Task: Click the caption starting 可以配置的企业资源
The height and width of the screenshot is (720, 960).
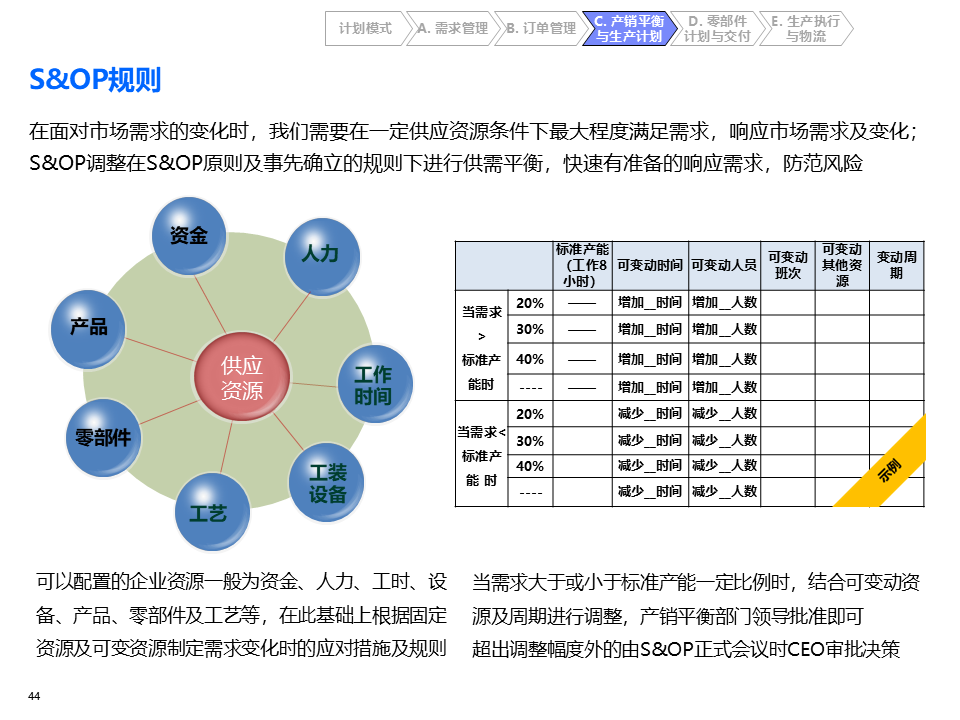Action: [241, 615]
